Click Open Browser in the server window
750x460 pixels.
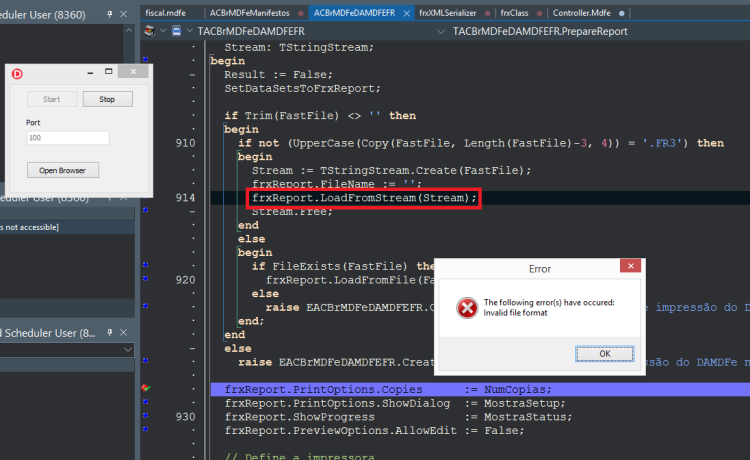coord(63,170)
